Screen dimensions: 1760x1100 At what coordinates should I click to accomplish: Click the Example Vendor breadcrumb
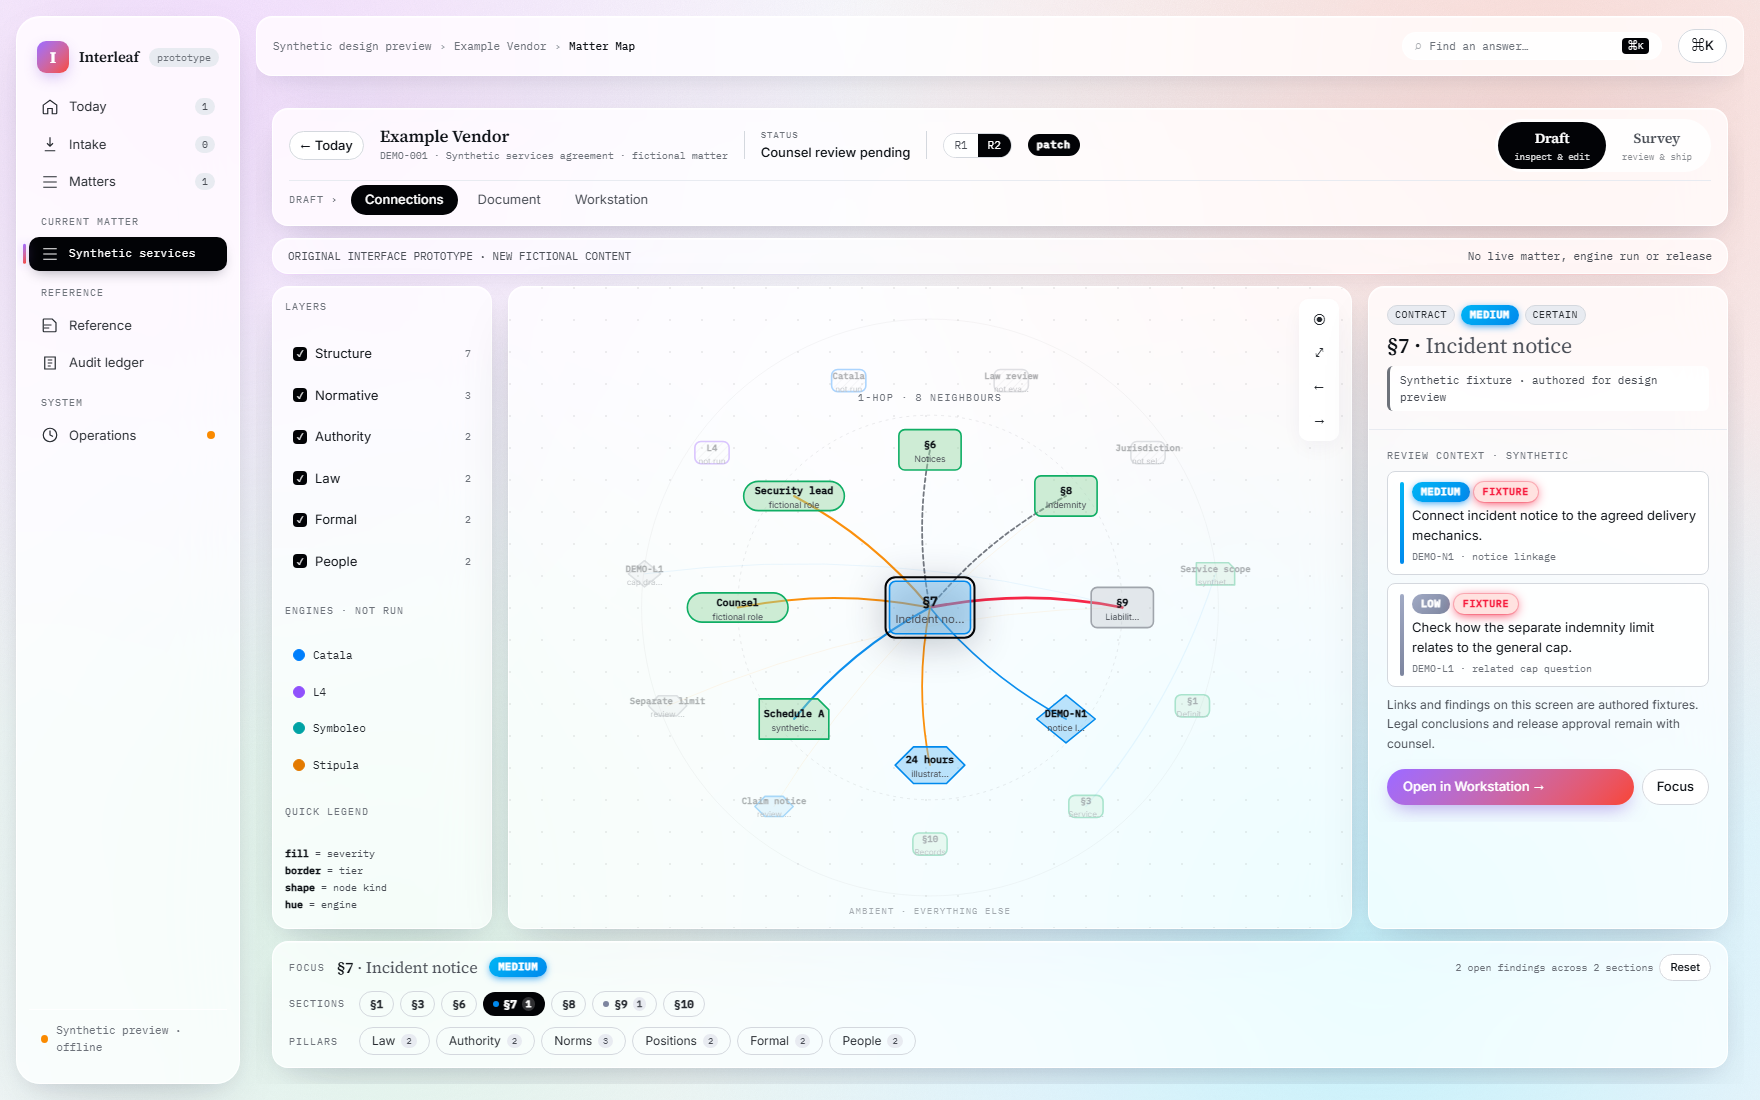point(500,47)
